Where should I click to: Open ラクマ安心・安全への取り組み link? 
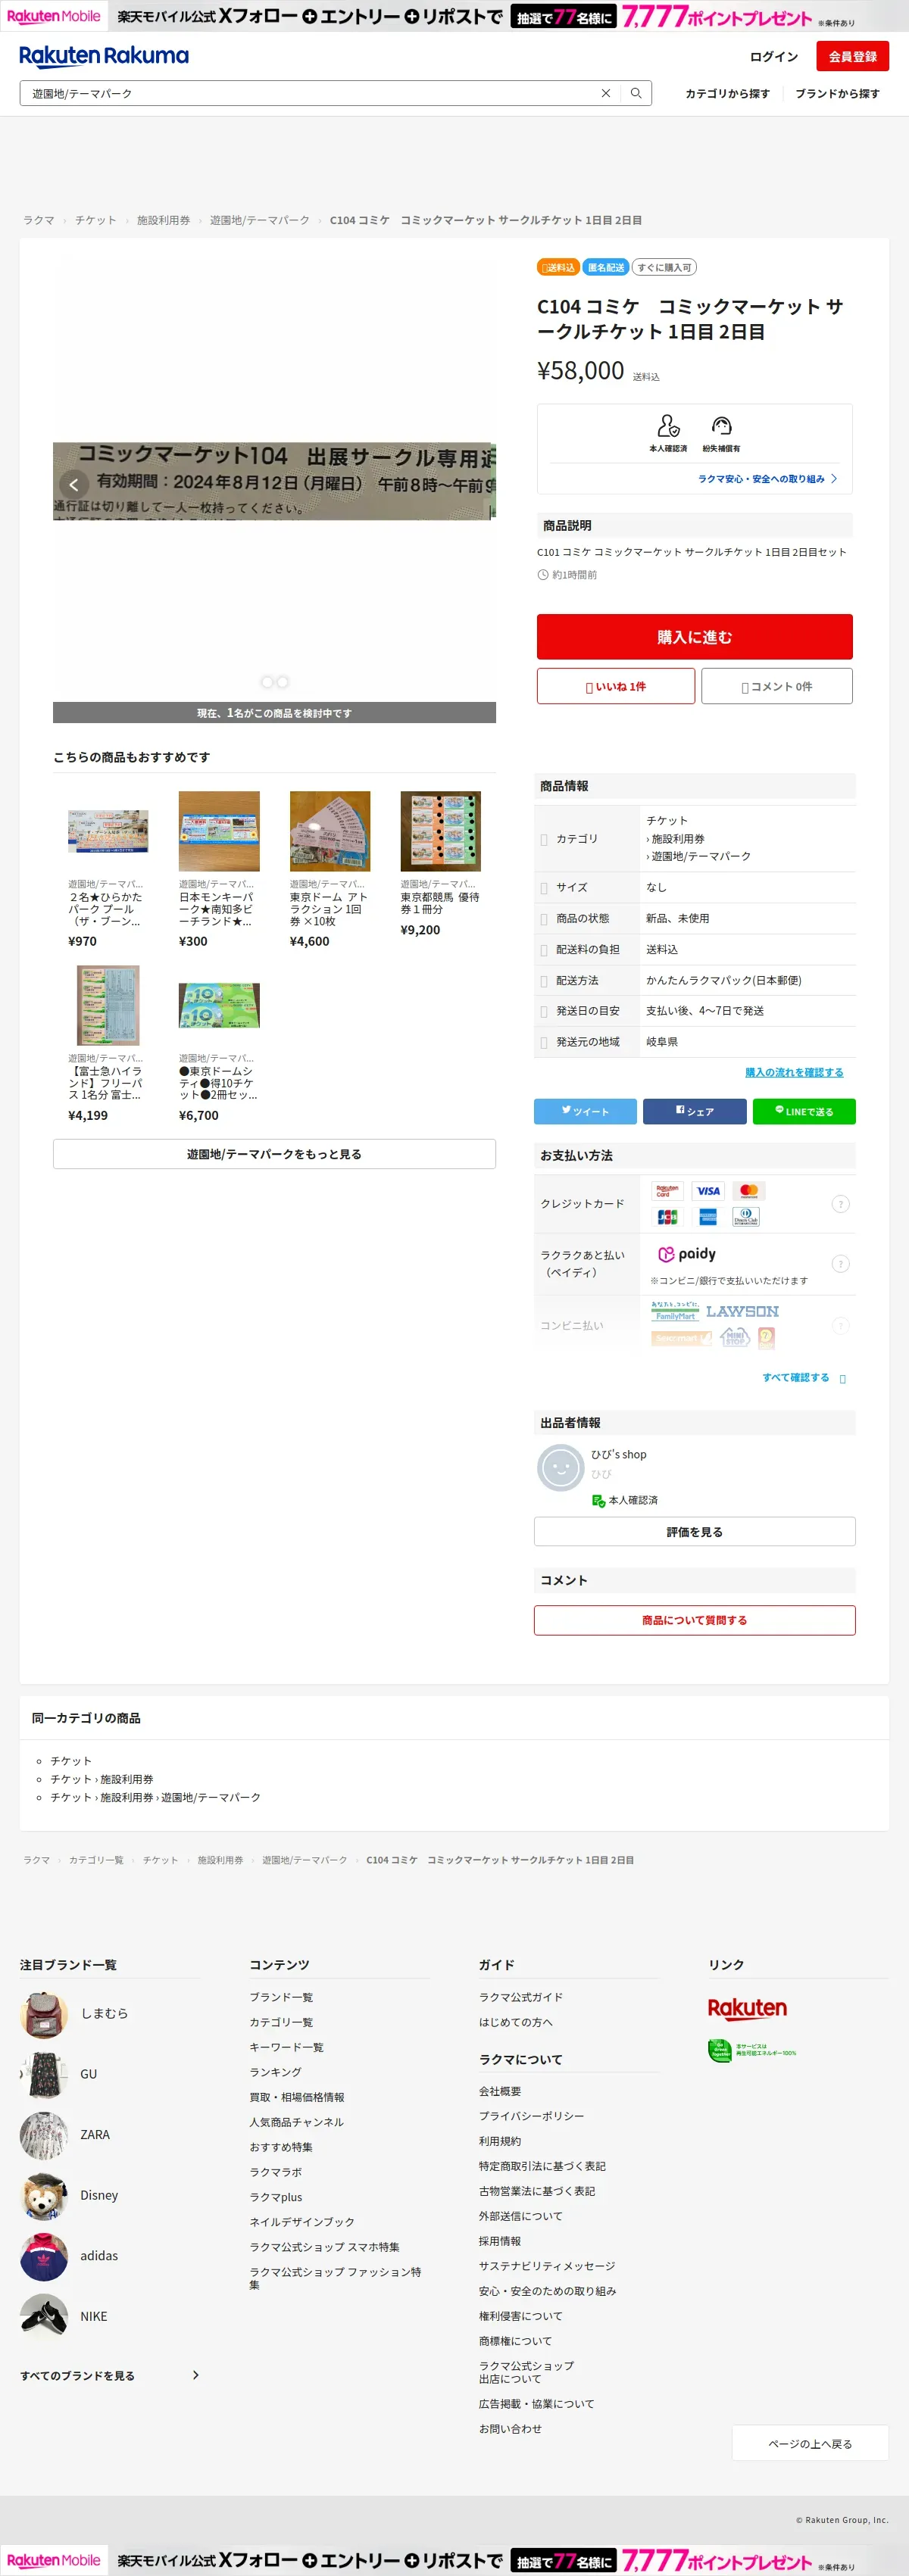pyautogui.click(x=767, y=479)
